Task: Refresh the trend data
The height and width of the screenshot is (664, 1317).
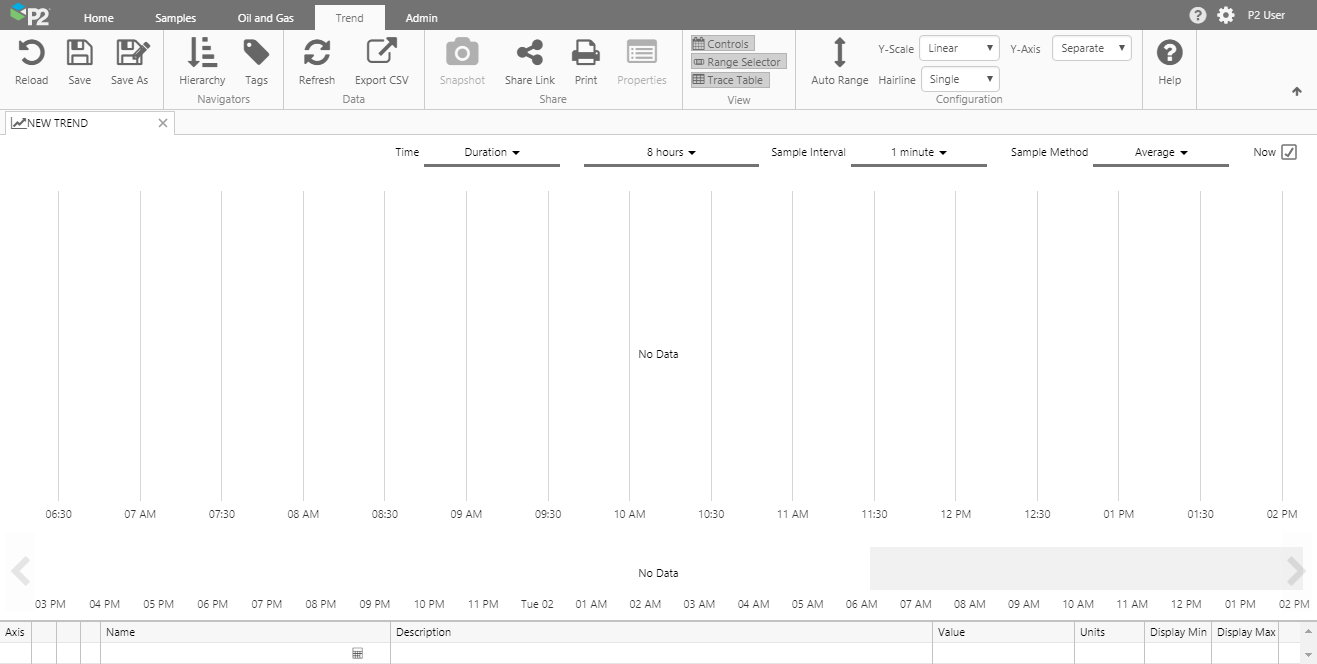Action: coord(317,54)
